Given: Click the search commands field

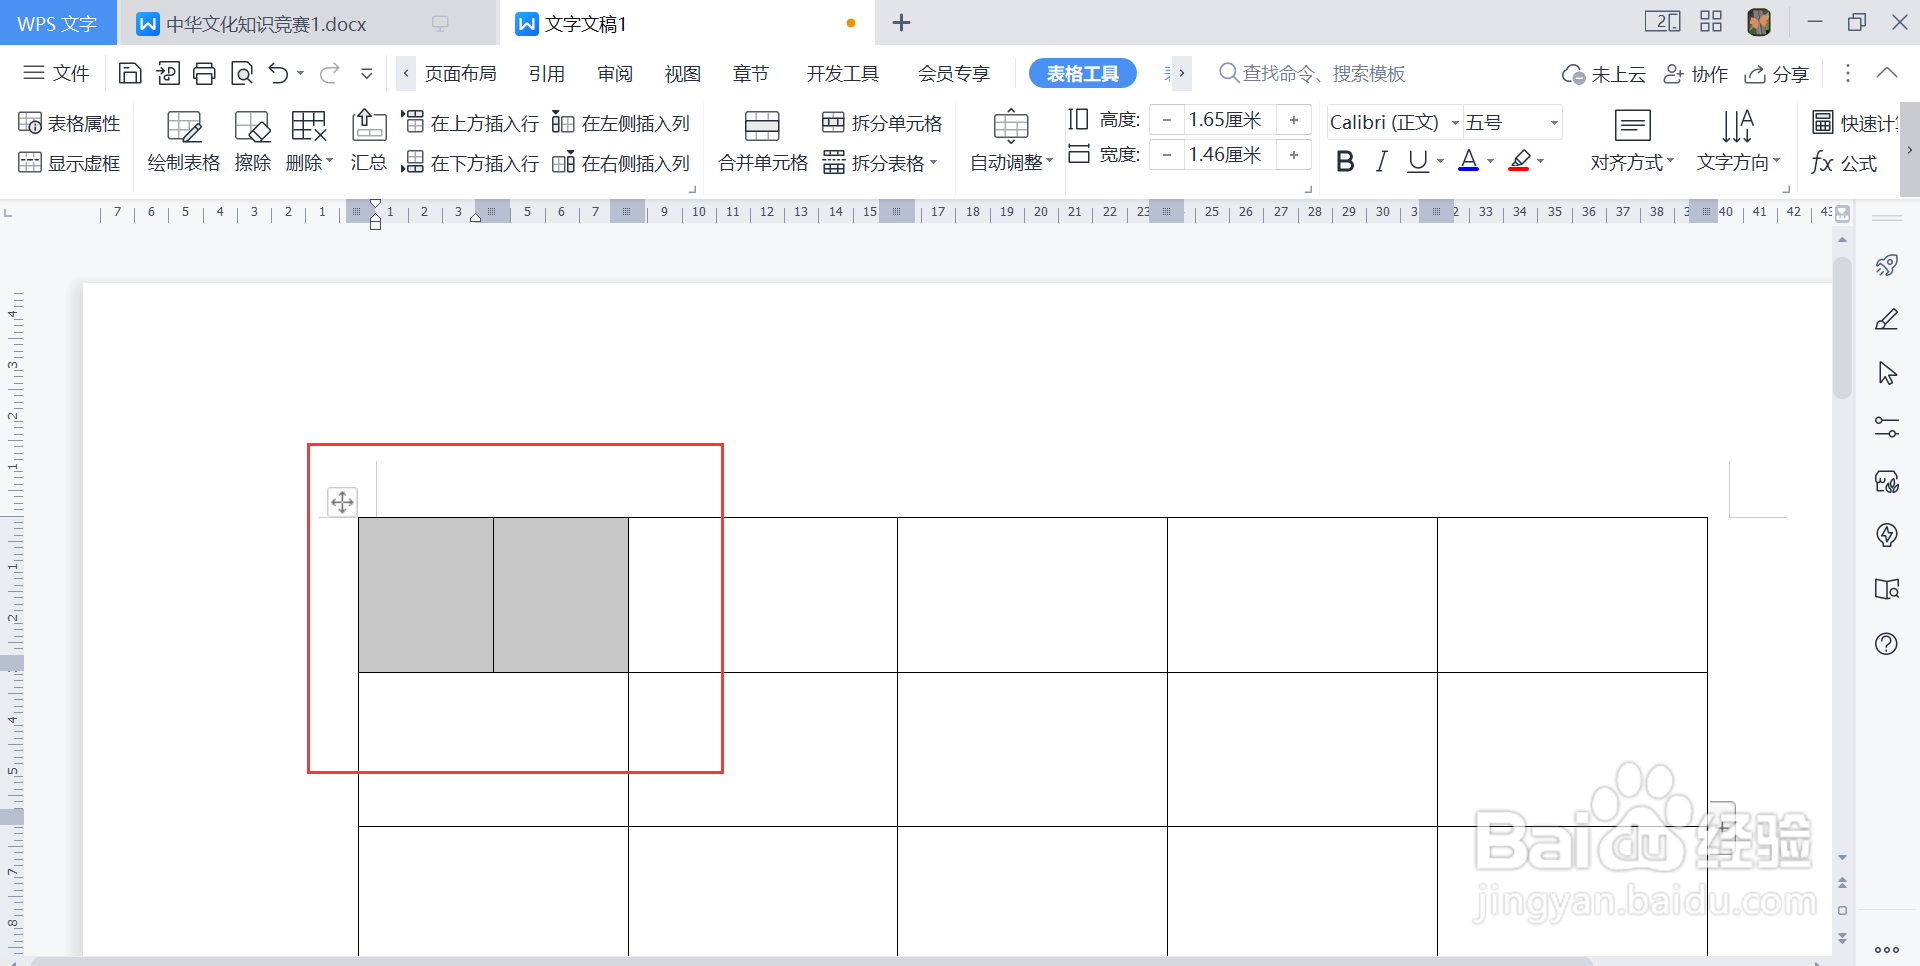Looking at the screenshot, I should click(x=1312, y=74).
